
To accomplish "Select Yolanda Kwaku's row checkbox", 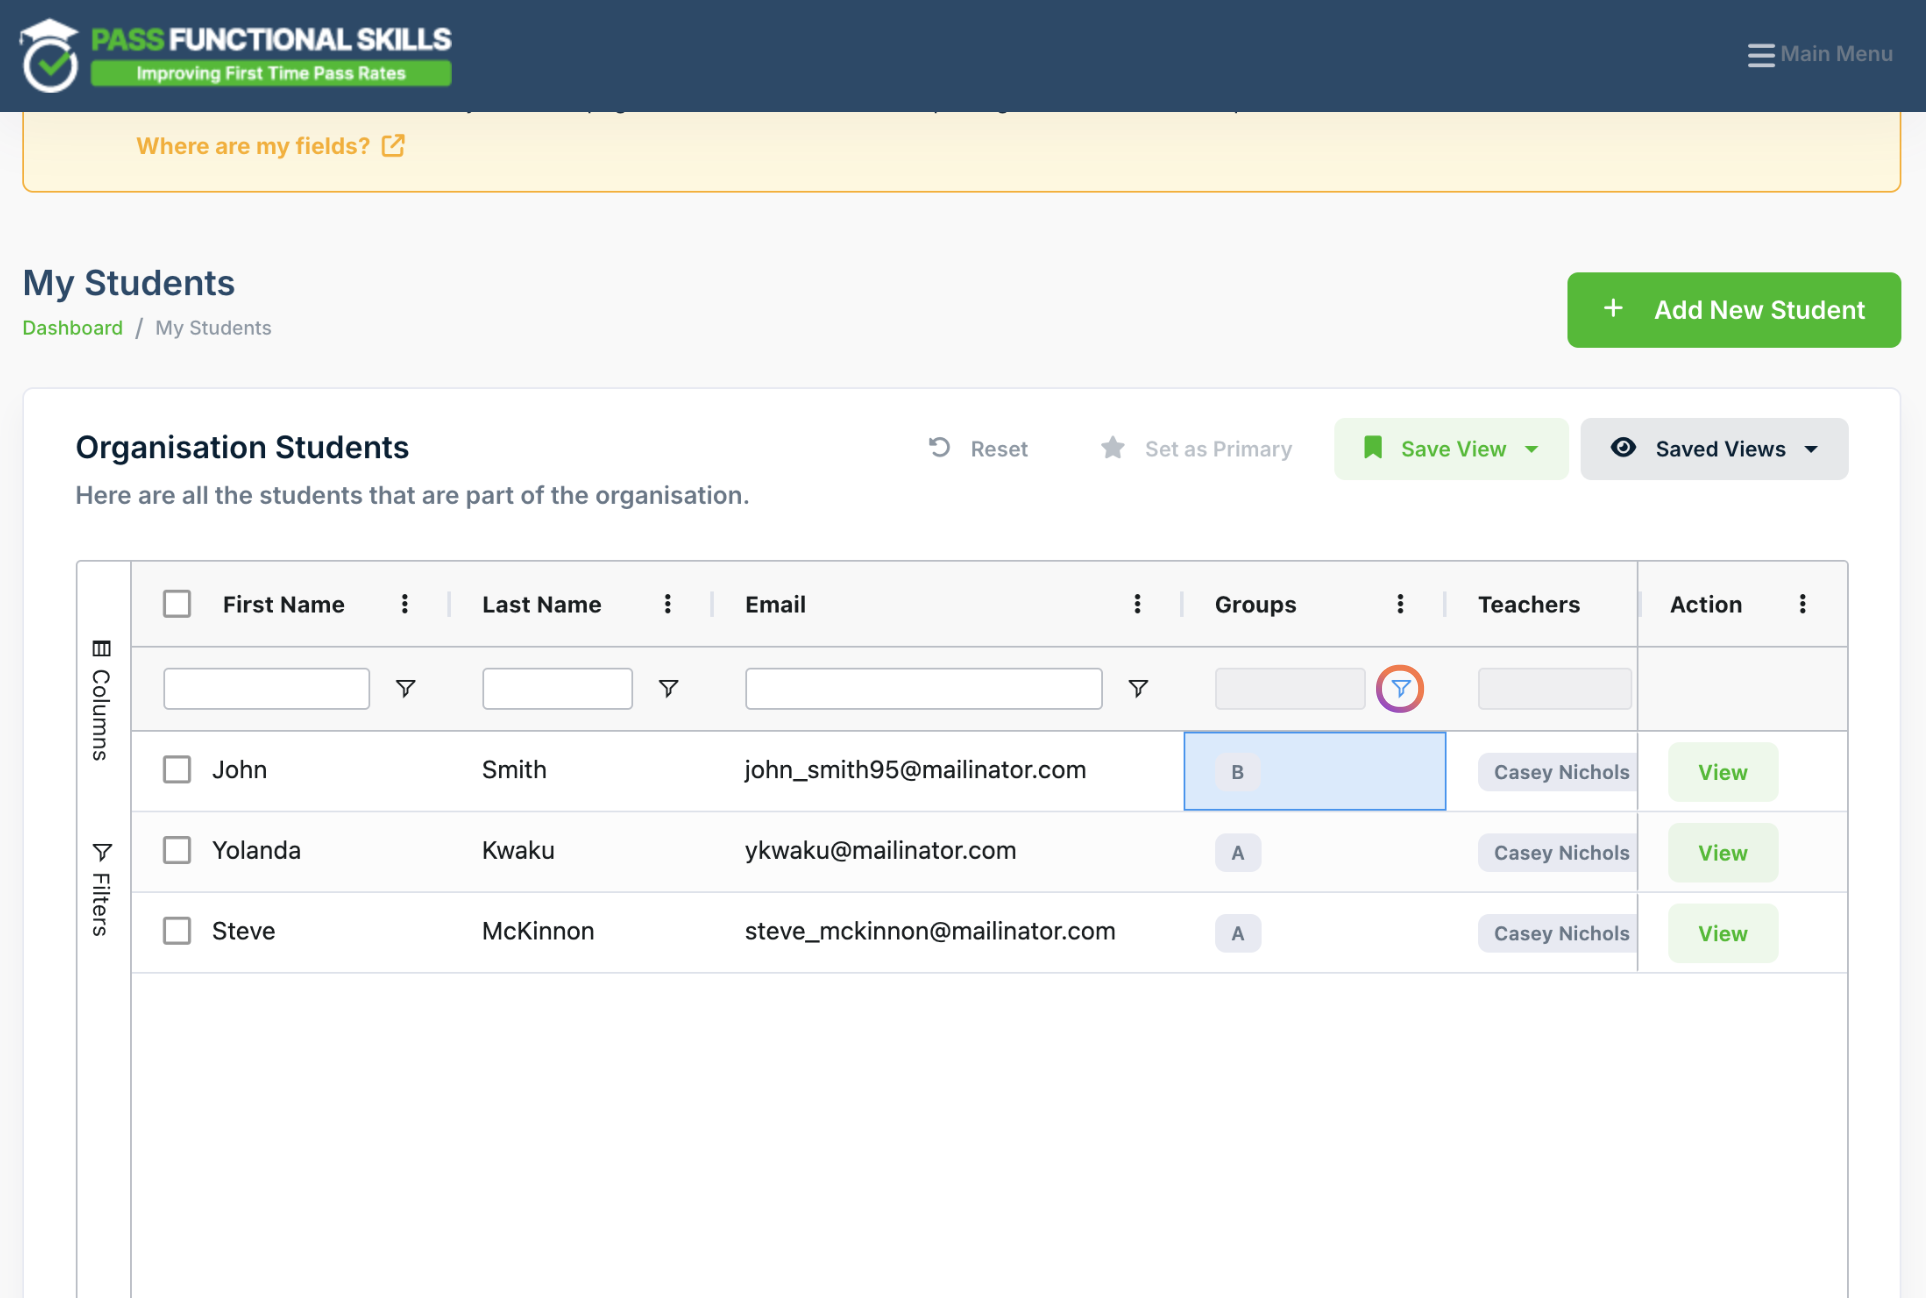I will coord(177,850).
